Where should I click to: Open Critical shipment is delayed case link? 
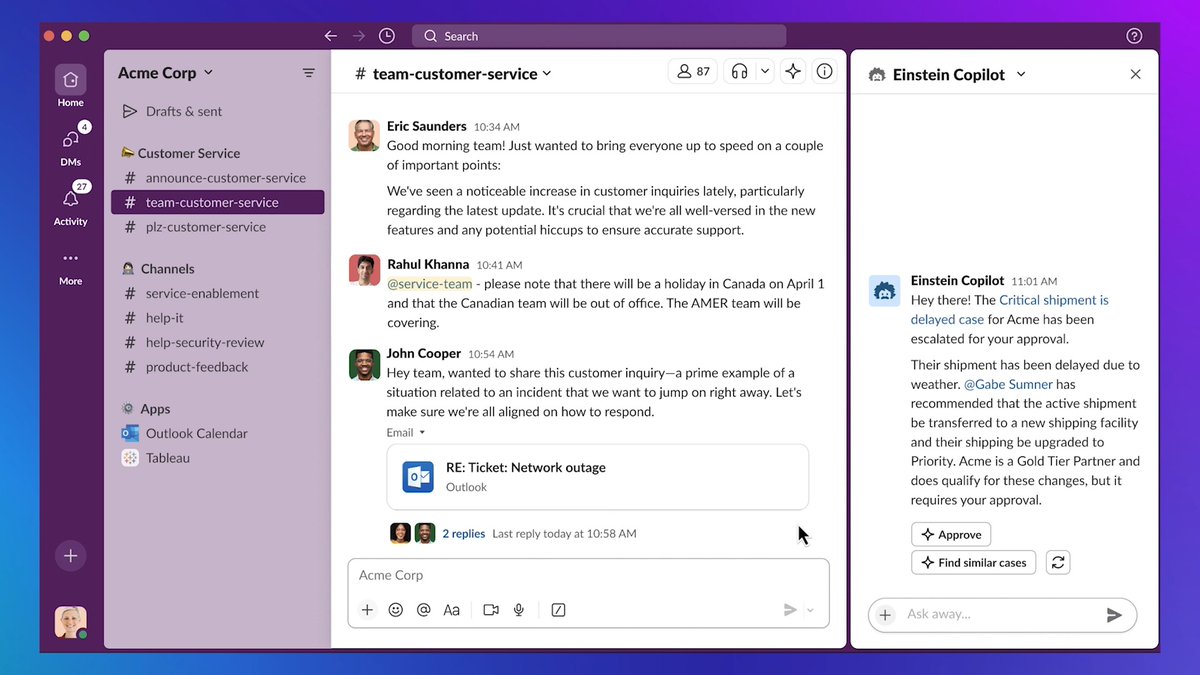click(x=1010, y=310)
